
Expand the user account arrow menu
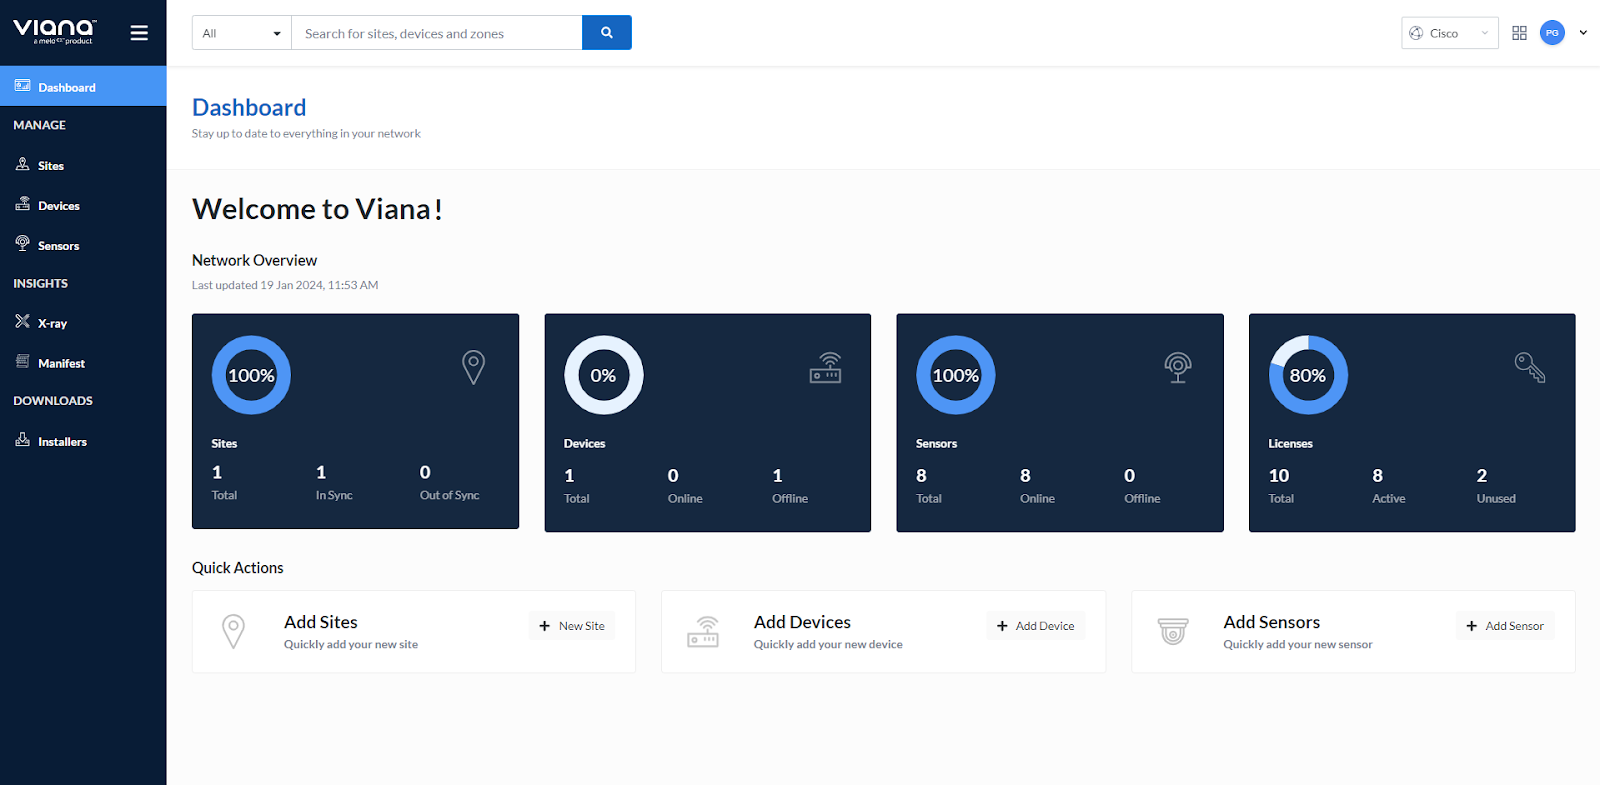pos(1583,33)
